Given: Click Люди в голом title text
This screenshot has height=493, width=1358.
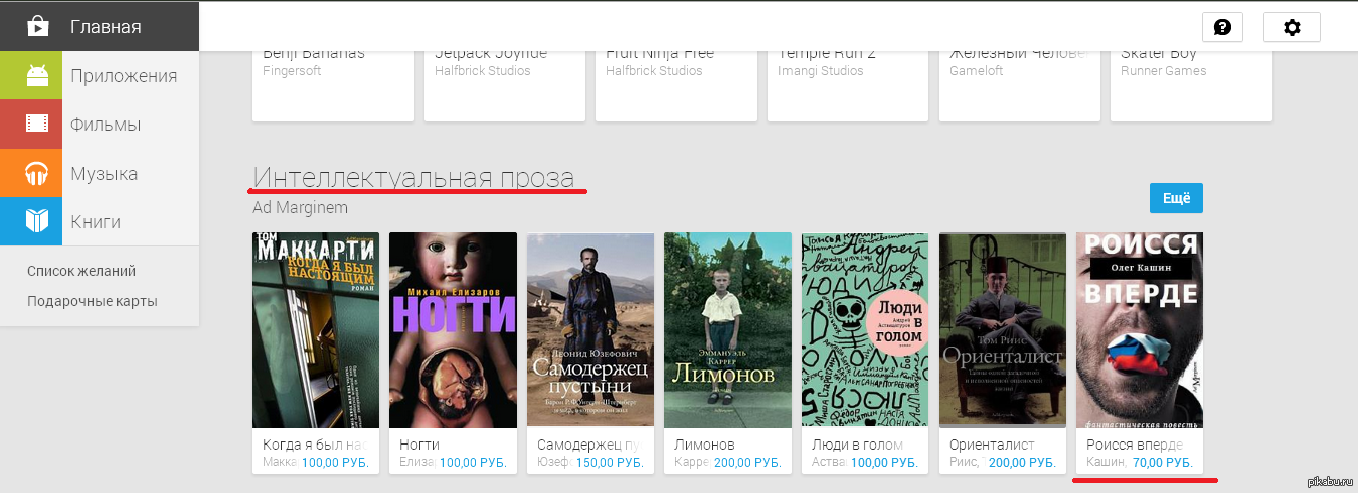Looking at the screenshot, I should point(858,444).
